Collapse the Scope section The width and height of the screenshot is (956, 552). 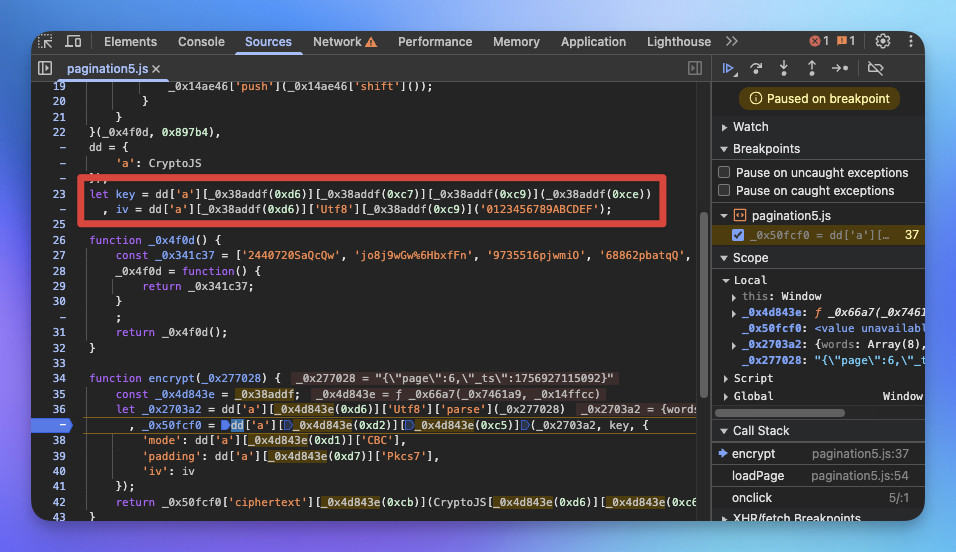[x=724, y=258]
